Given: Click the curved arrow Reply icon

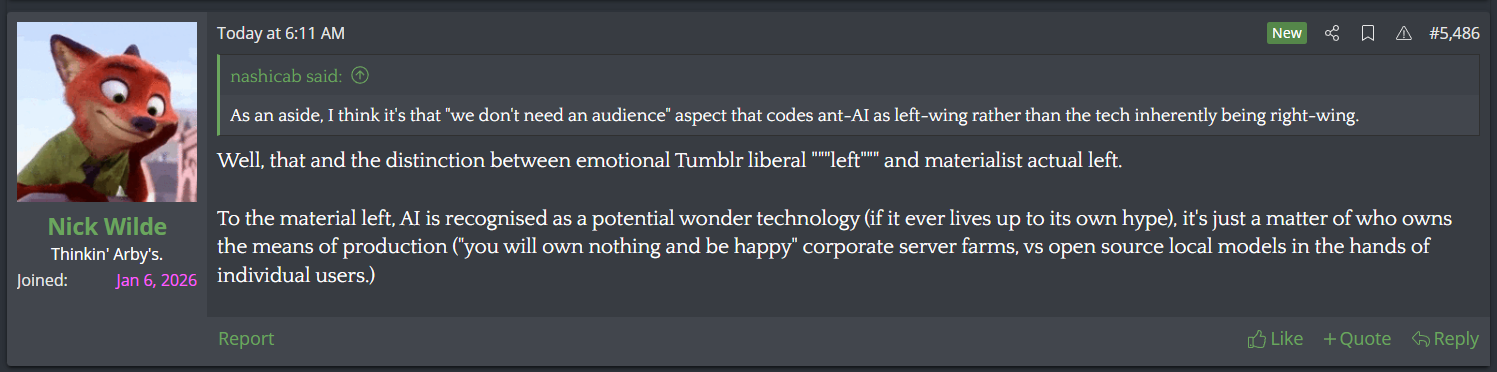Looking at the screenshot, I should pos(1420,339).
